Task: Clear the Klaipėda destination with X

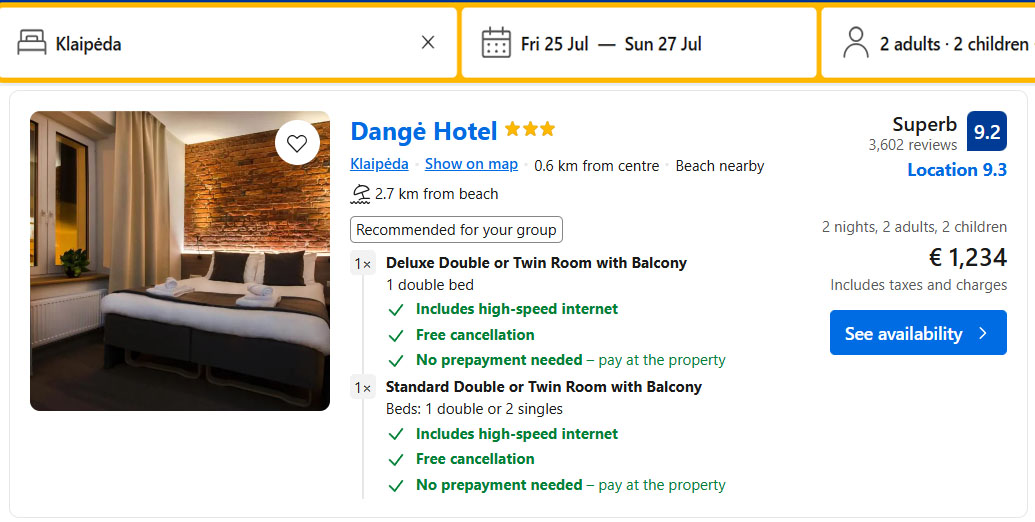Action: click(428, 43)
